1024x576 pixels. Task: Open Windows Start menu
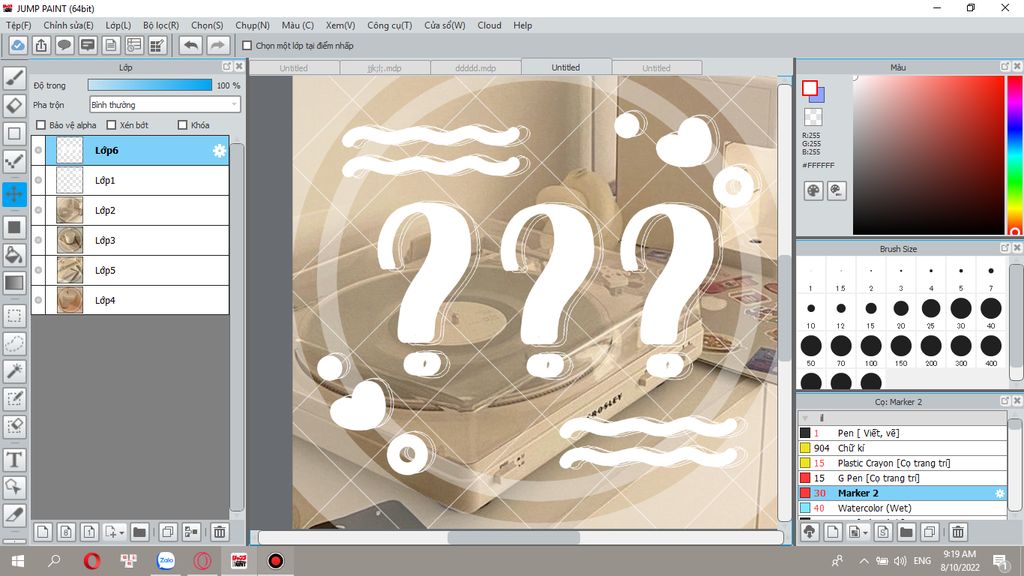tap(18, 561)
